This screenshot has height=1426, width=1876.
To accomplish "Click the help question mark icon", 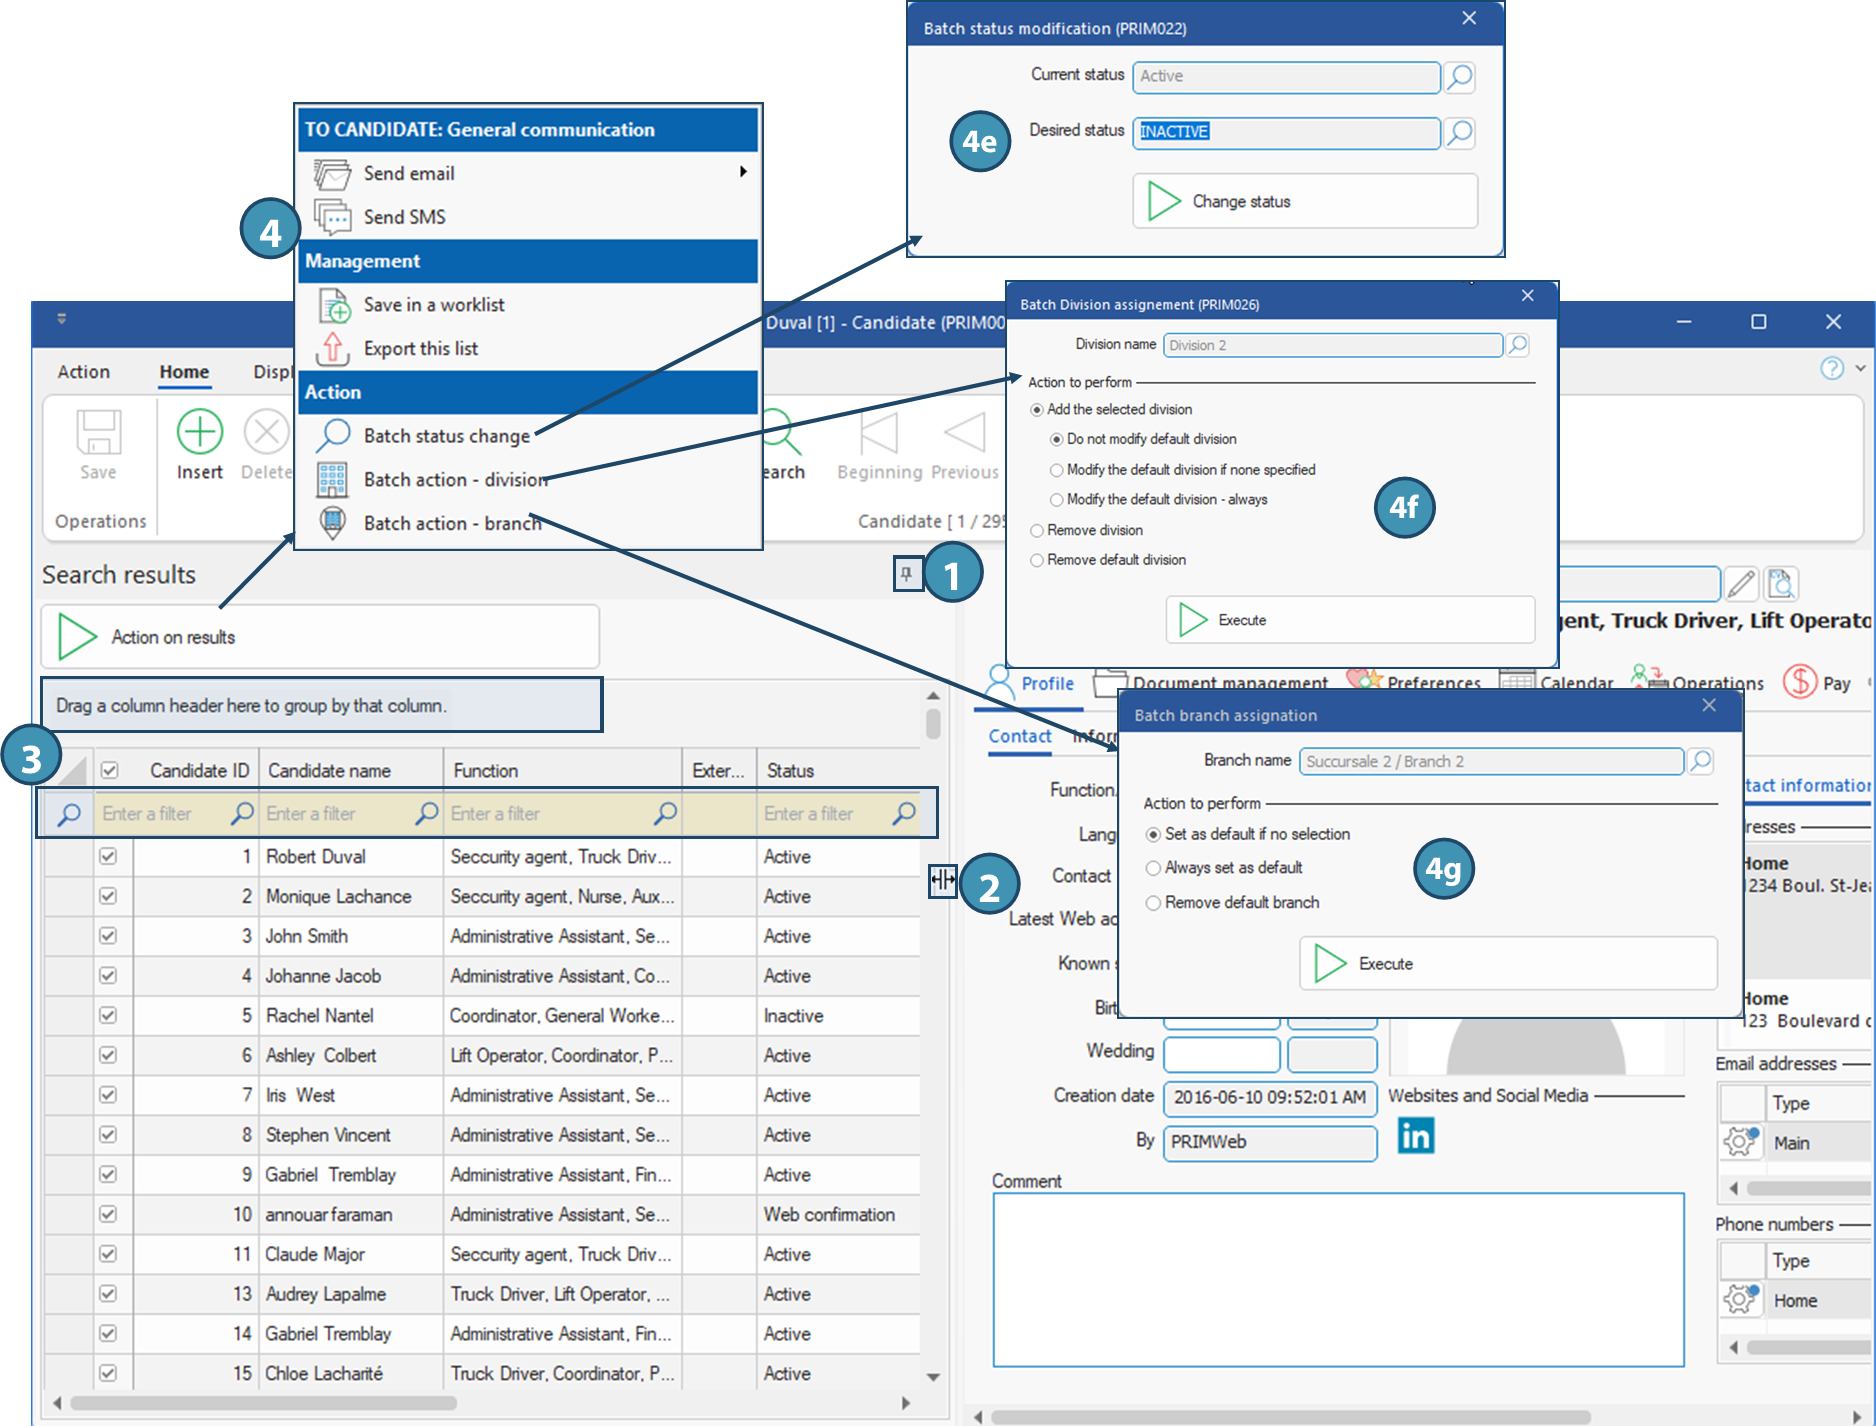I will coord(1831,368).
